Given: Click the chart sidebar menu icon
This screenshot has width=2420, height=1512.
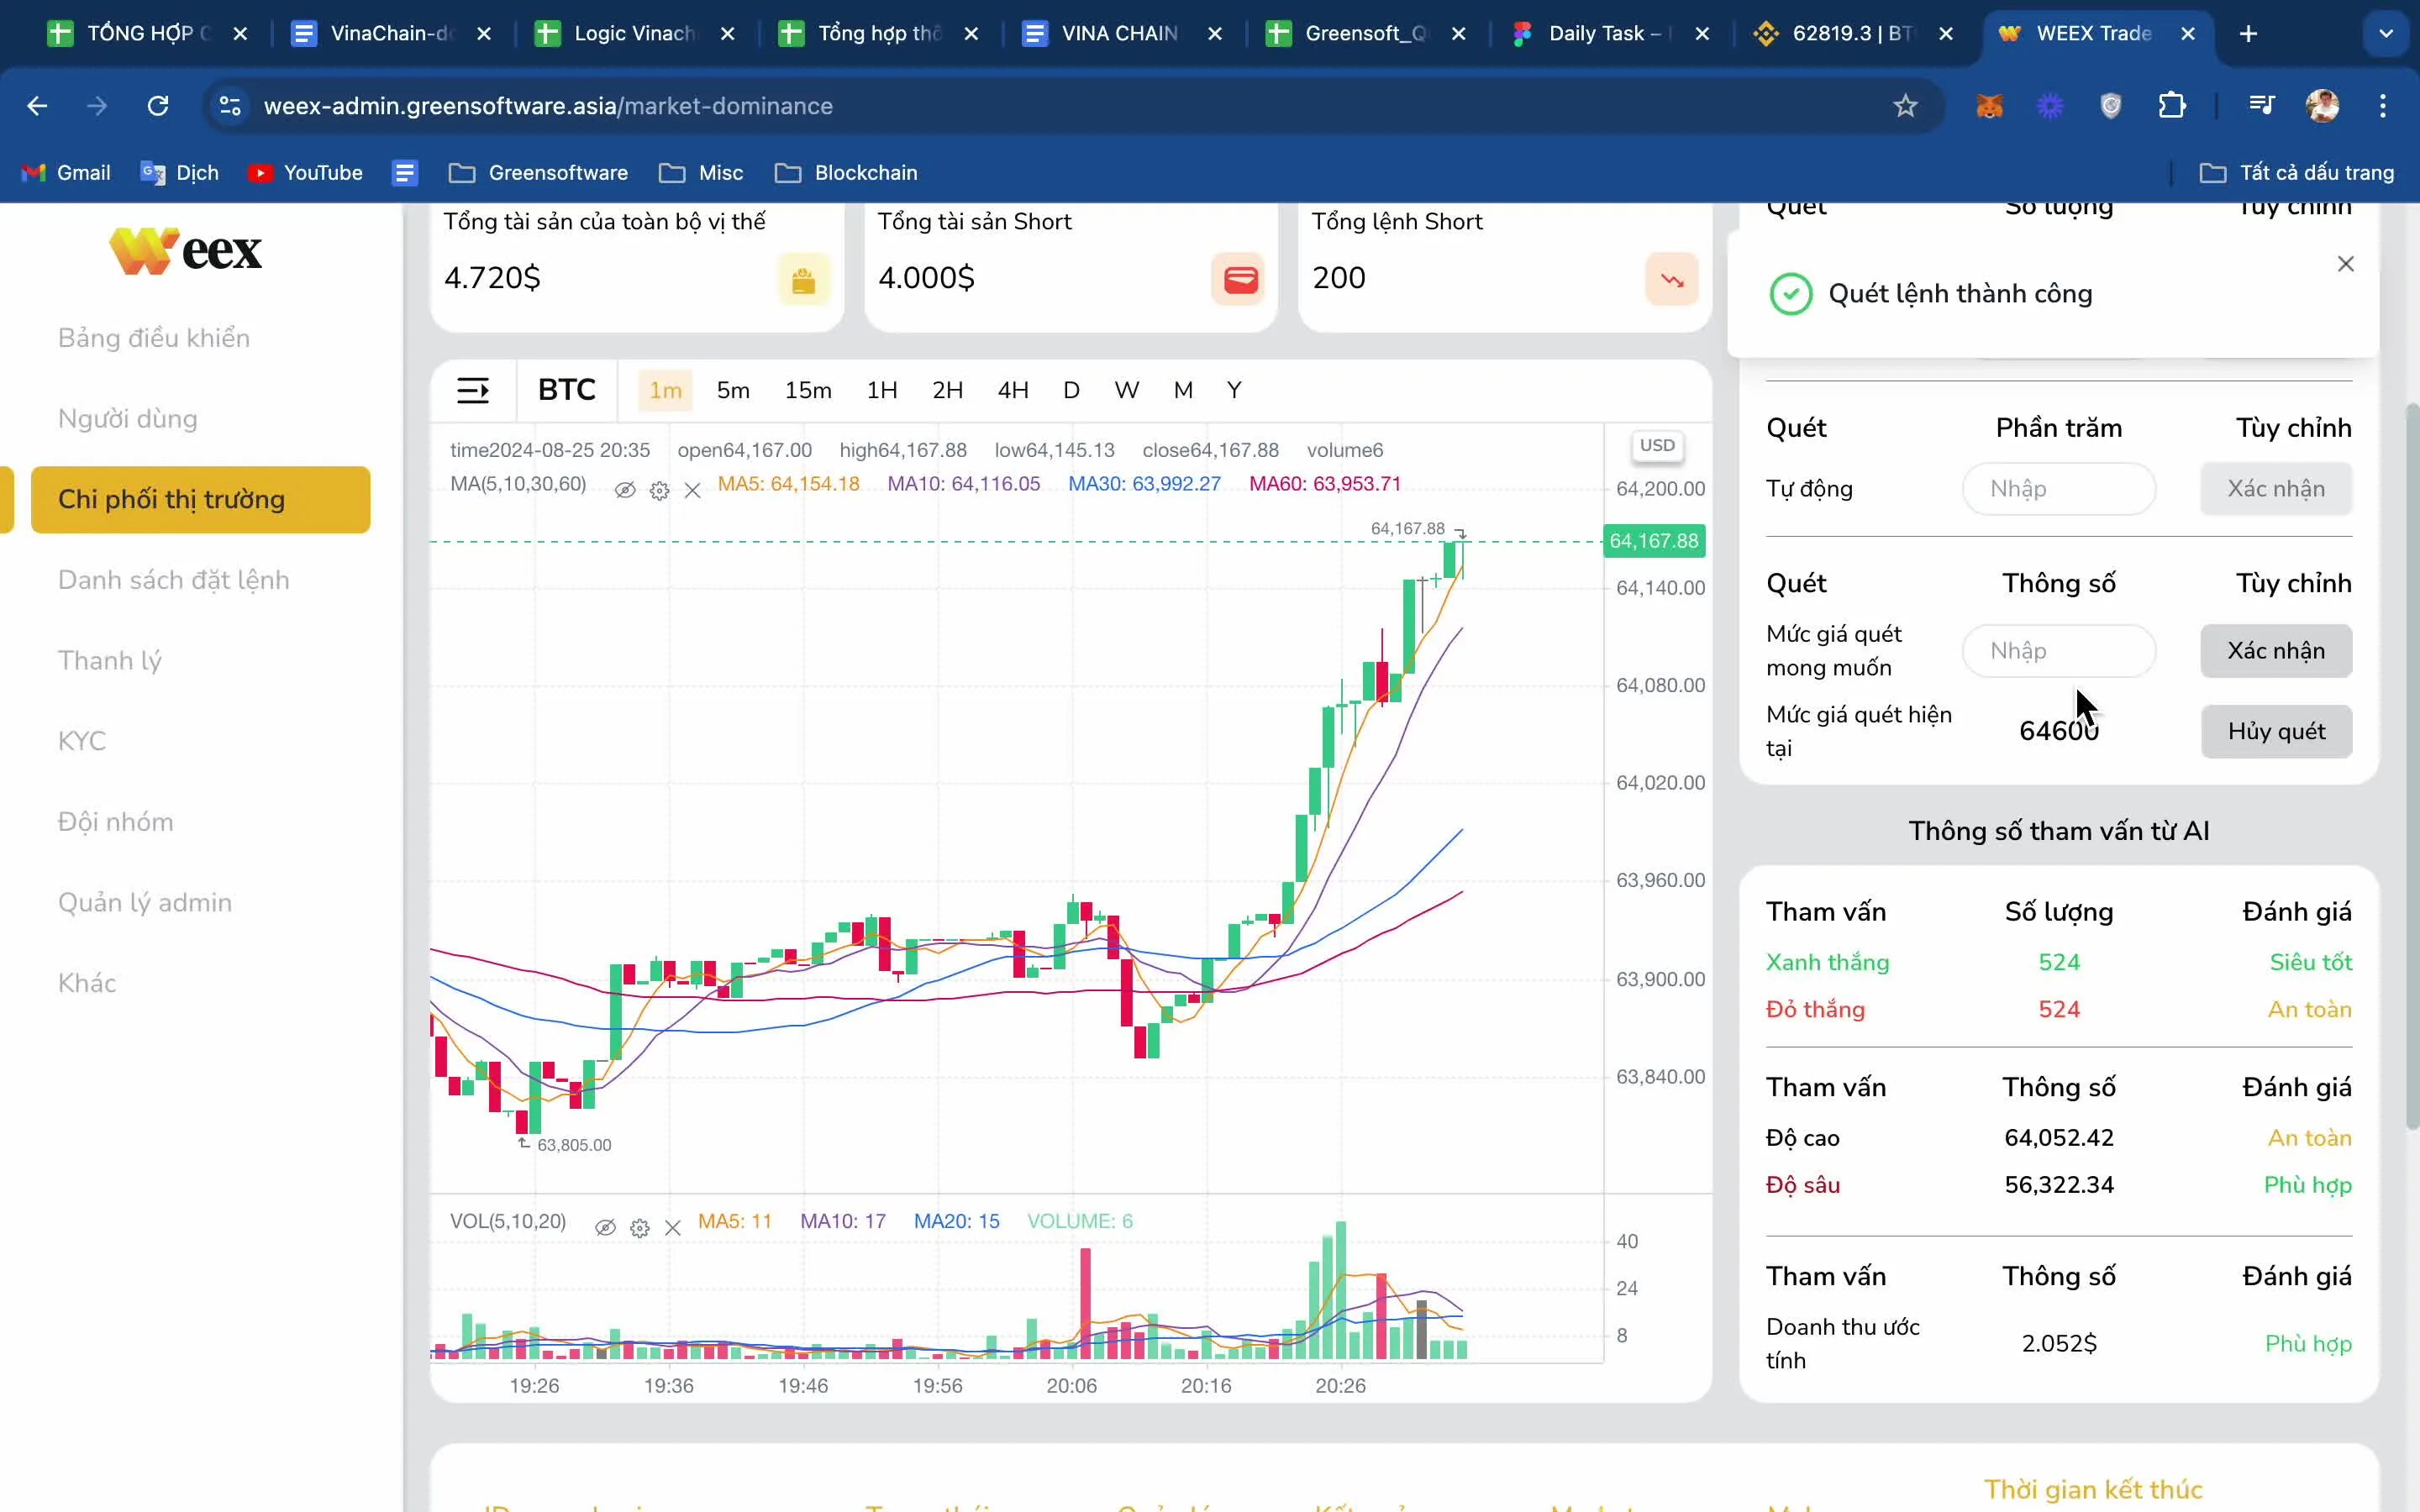Looking at the screenshot, I should [x=472, y=390].
